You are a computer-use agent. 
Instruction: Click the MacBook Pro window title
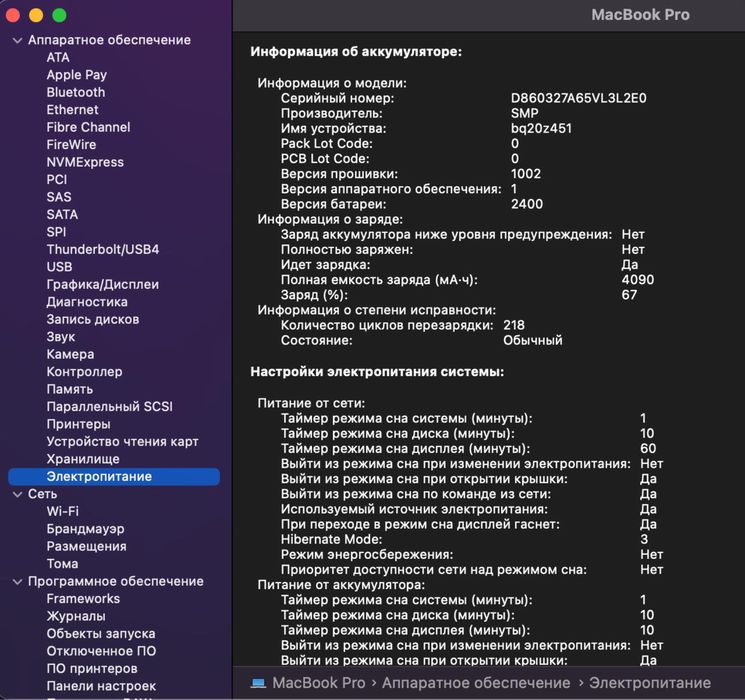(x=640, y=15)
